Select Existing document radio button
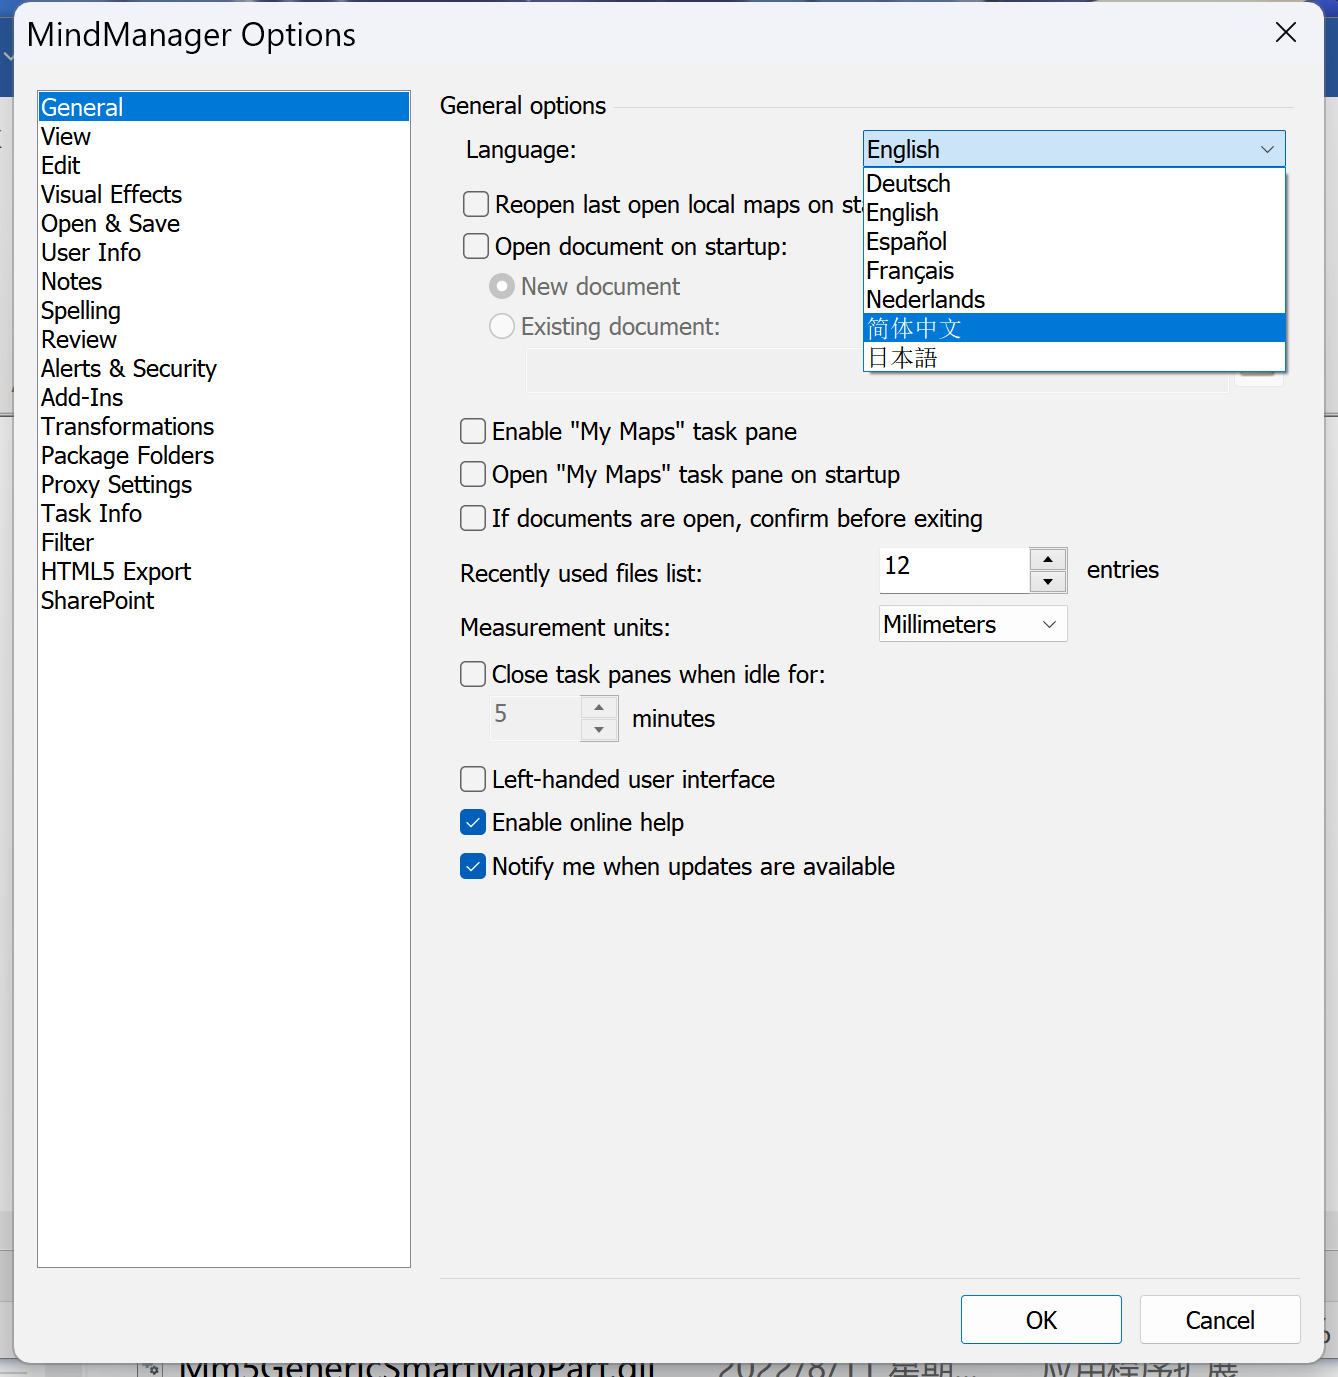This screenshot has height=1377, width=1338. 502,326
